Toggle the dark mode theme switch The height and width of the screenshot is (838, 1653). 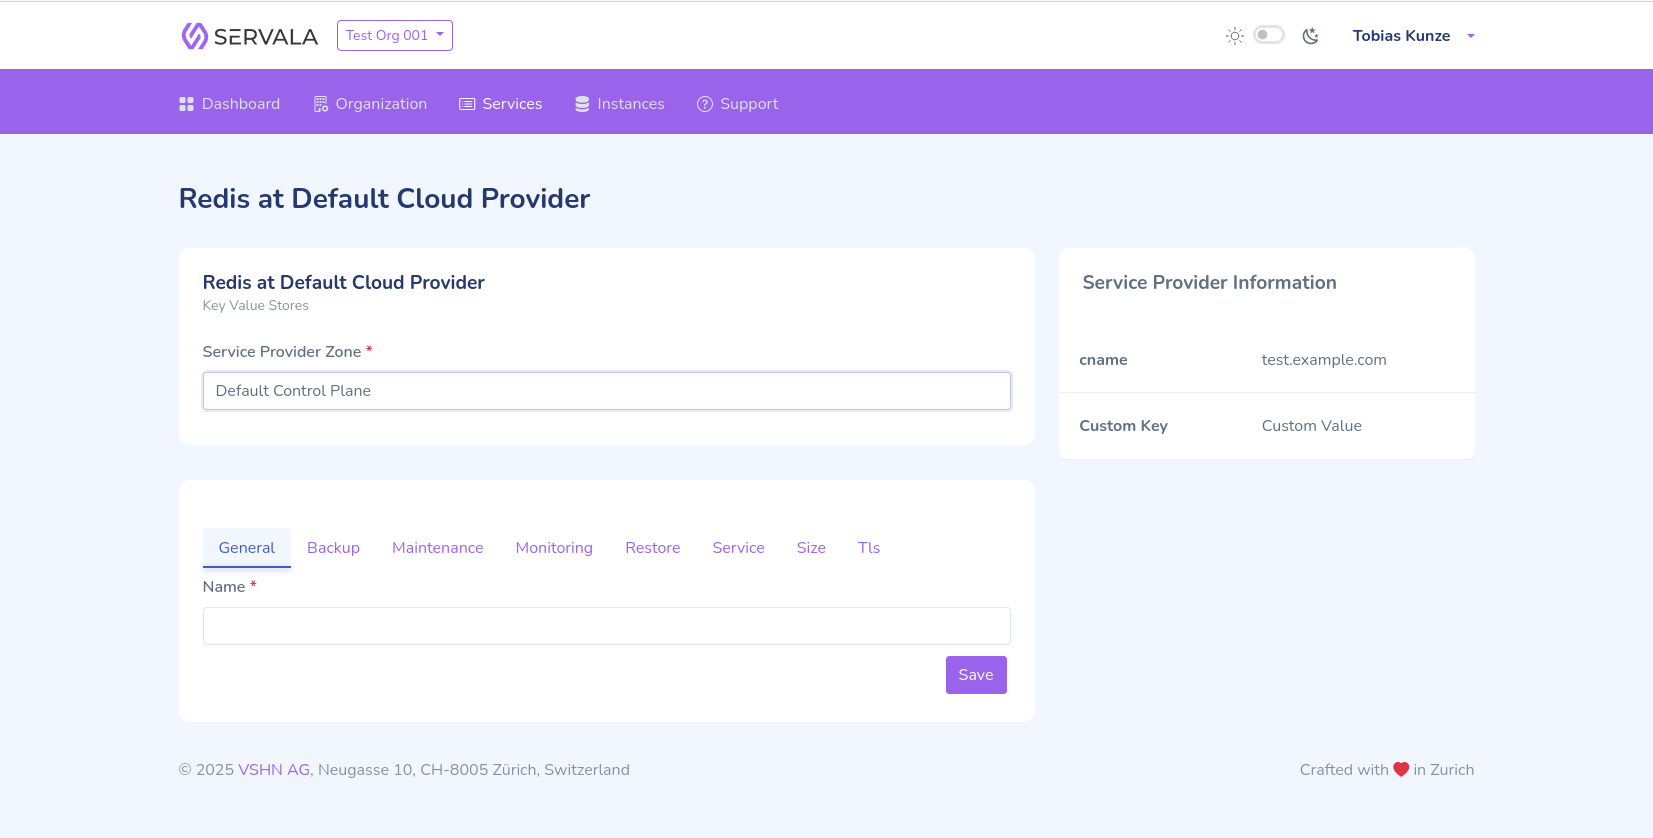point(1269,35)
